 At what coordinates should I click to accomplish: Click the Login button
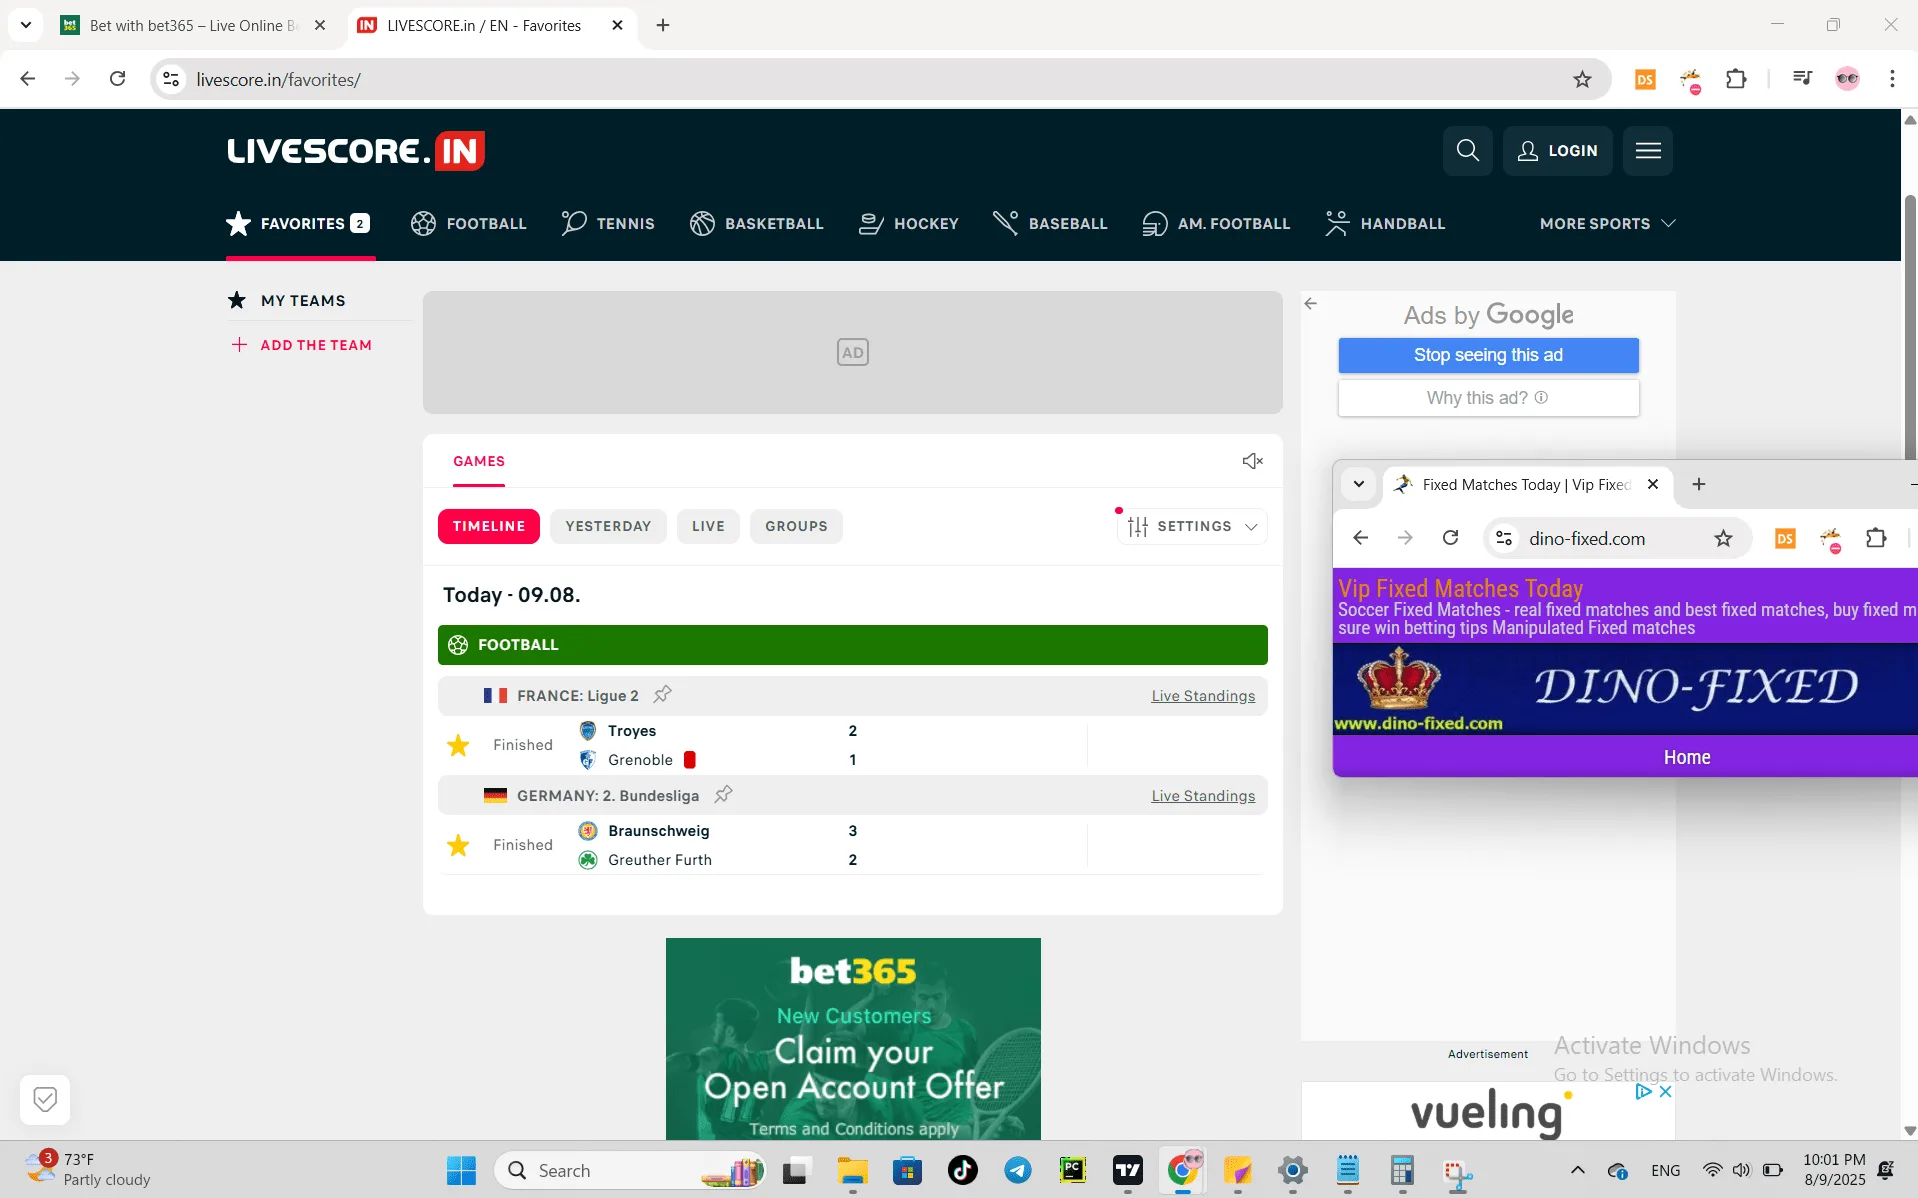click(1557, 151)
